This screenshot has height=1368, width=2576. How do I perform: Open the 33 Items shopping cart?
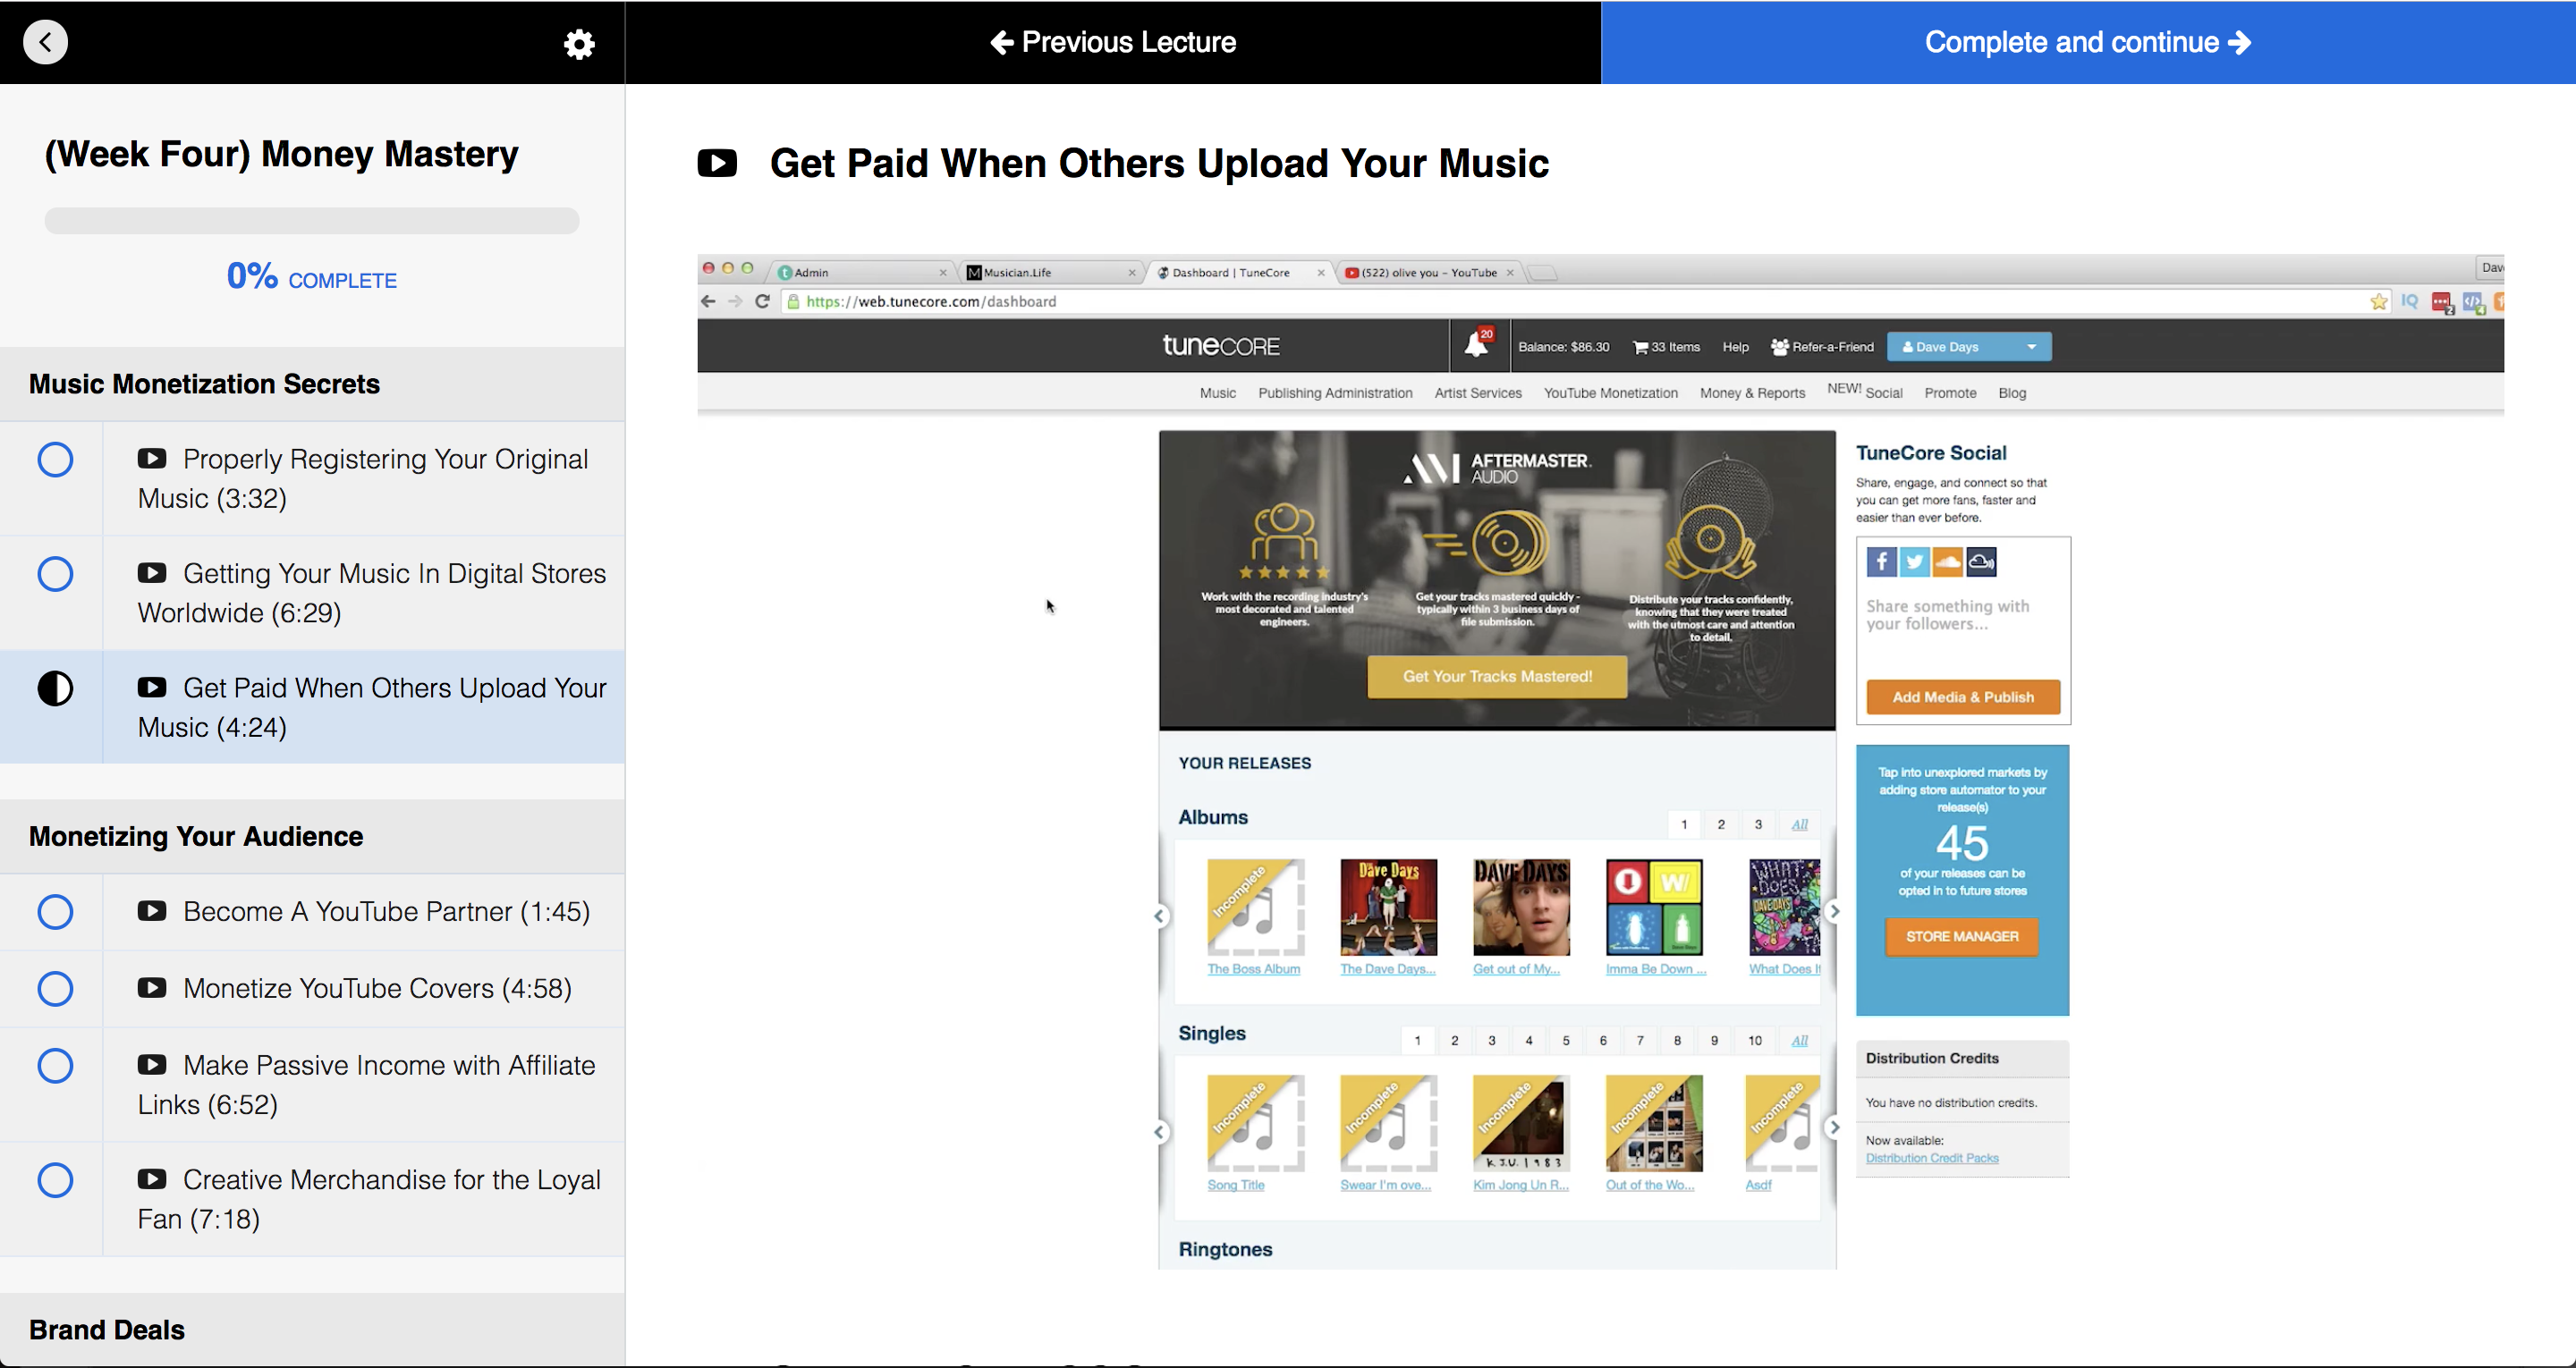(x=1666, y=347)
